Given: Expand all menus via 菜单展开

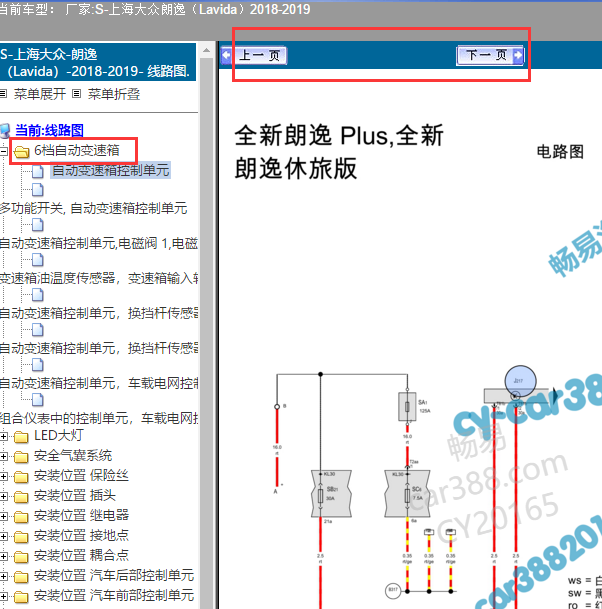Looking at the screenshot, I should (x=40, y=94).
